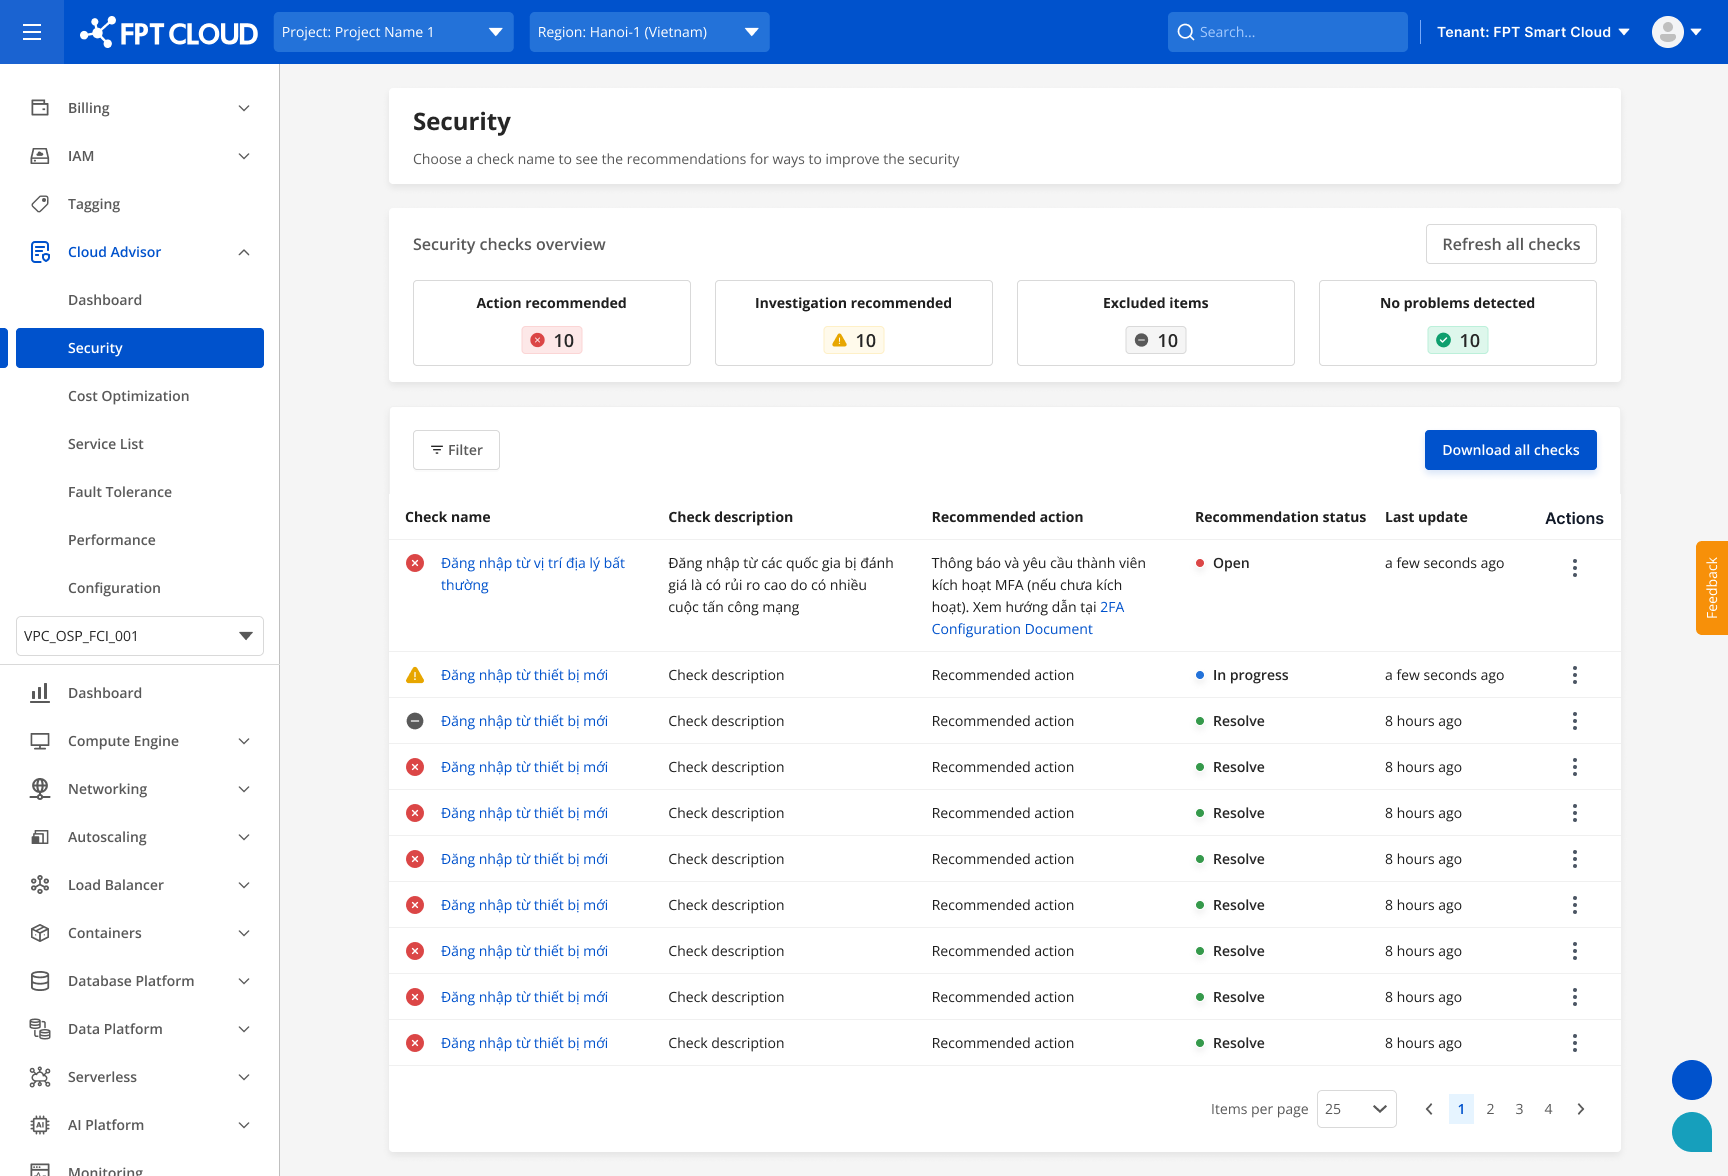Click the IAM sidebar icon
This screenshot has width=1728, height=1176.
(40, 156)
